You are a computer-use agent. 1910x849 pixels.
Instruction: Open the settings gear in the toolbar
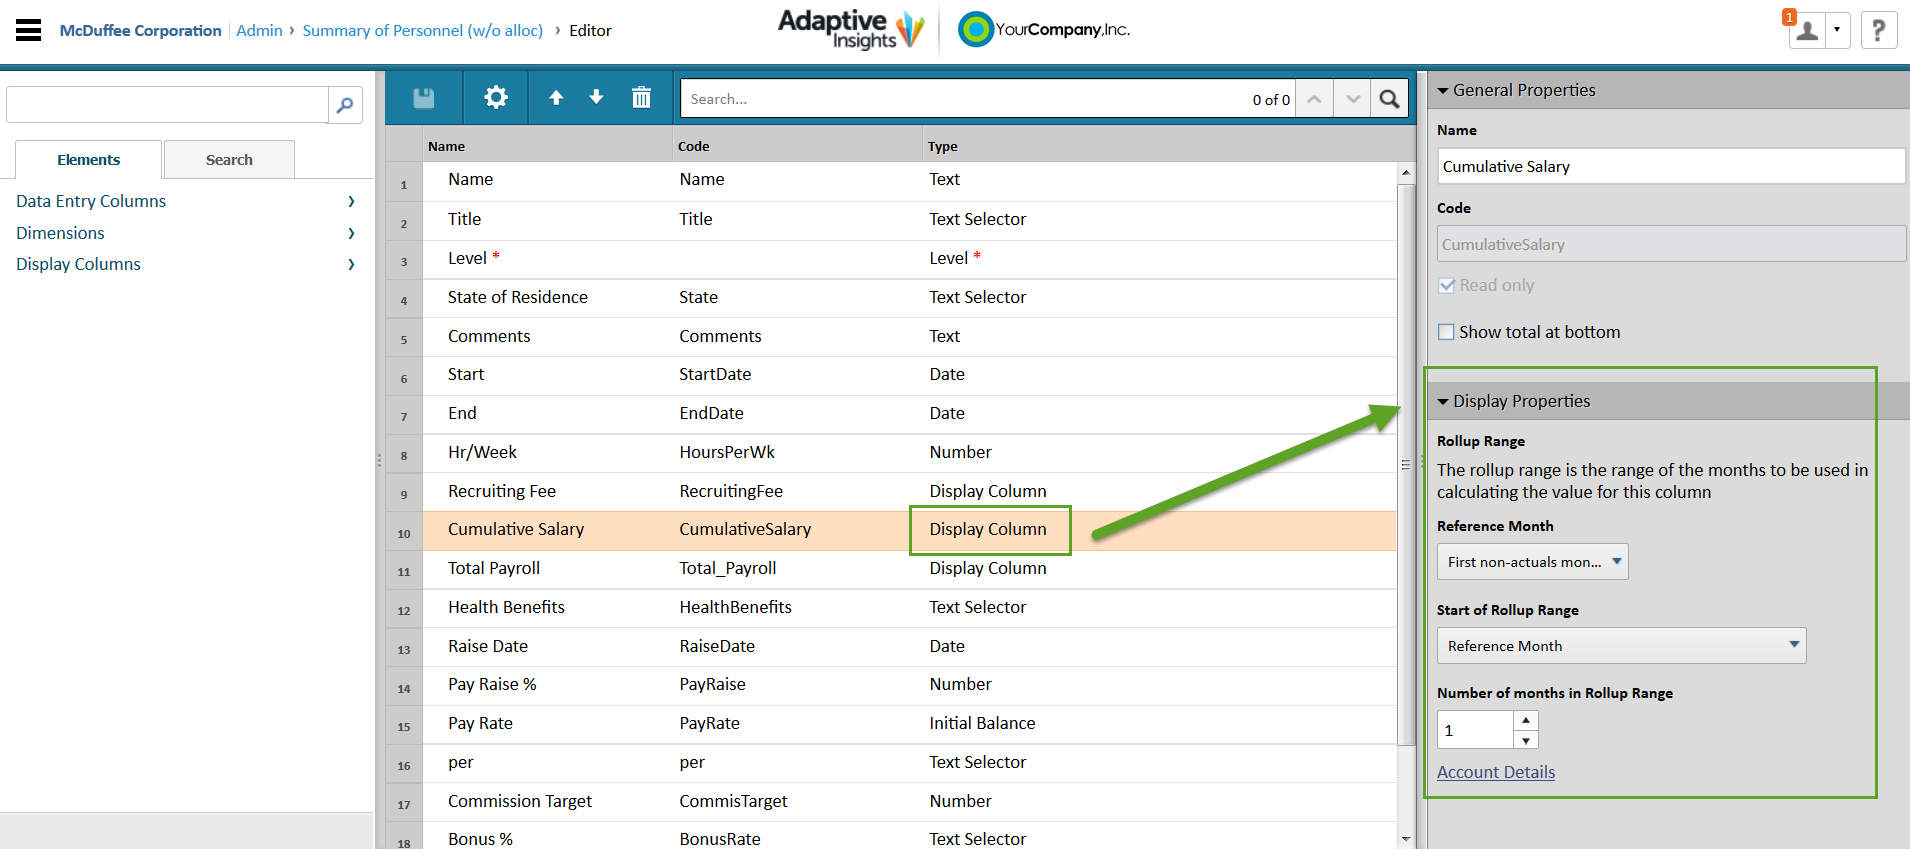point(496,97)
